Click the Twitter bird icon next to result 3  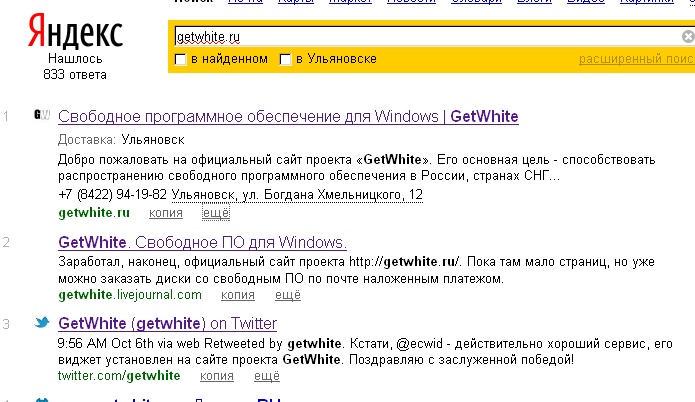(x=42, y=322)
